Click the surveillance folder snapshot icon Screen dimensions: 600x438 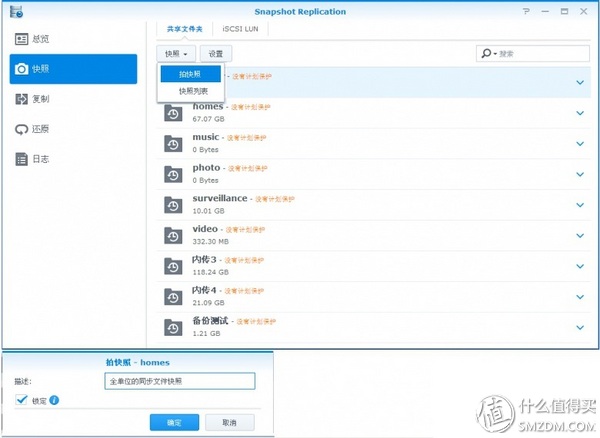[173, 205]
